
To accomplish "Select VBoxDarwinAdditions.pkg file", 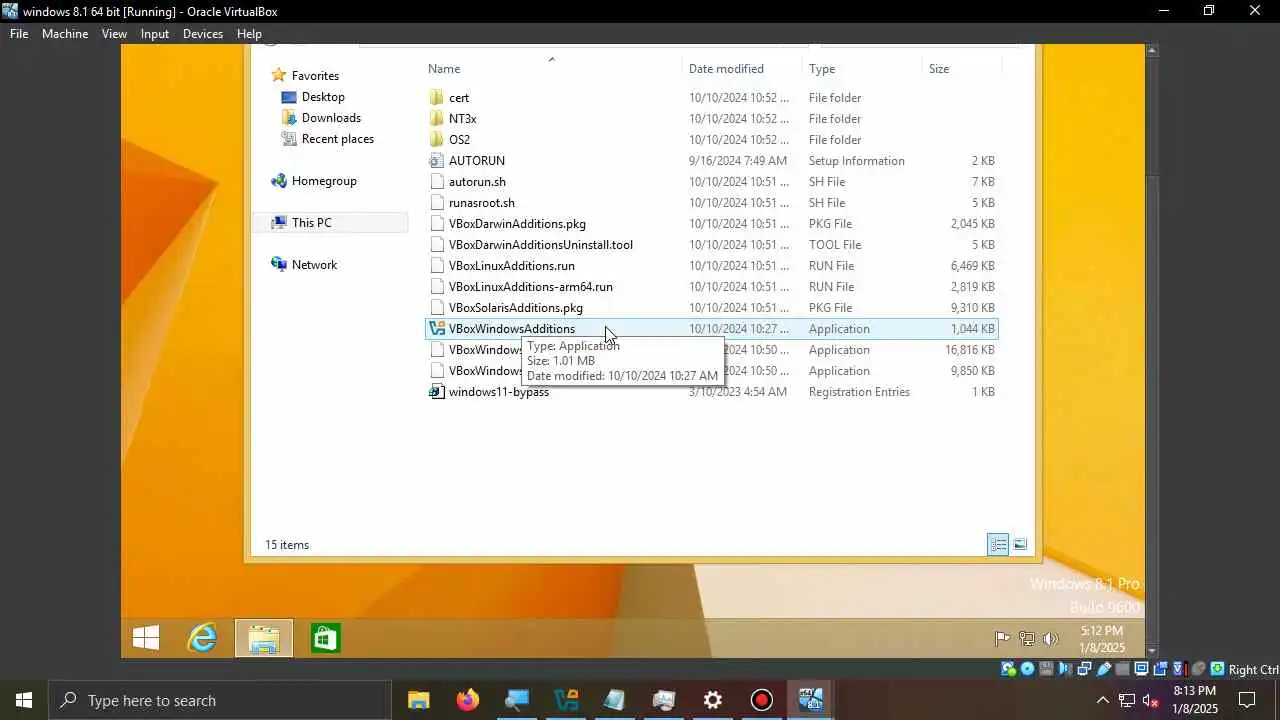I will [x=517, y=224].
